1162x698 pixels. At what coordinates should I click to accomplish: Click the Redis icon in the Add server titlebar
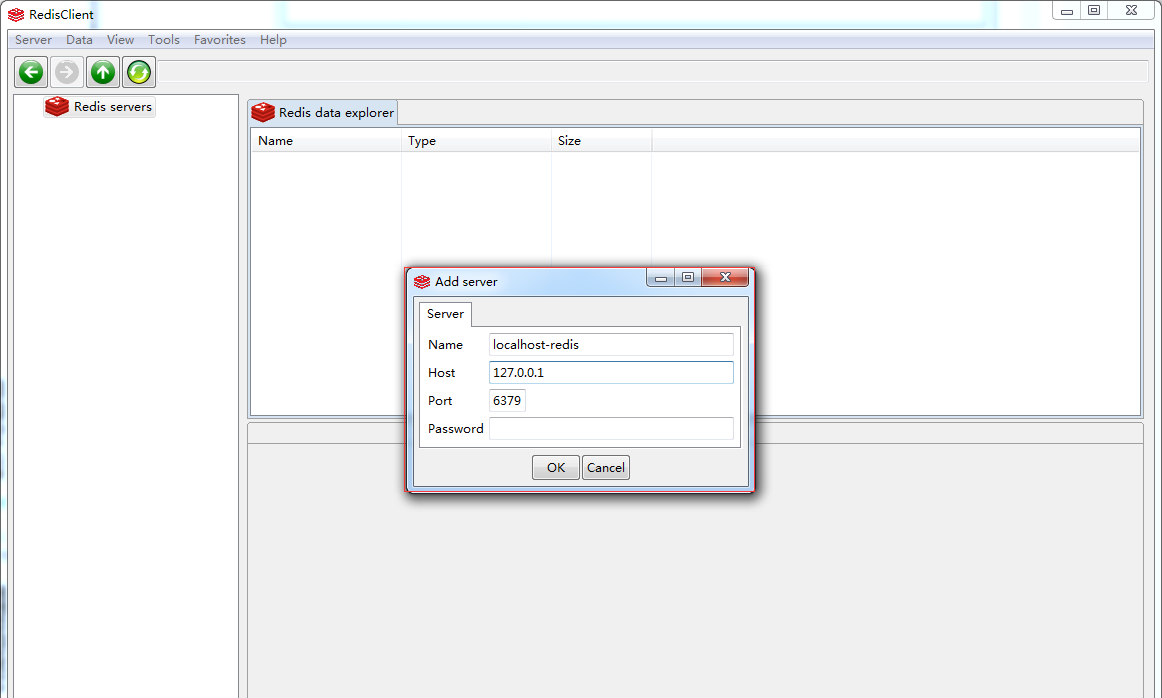coord(421,281)
